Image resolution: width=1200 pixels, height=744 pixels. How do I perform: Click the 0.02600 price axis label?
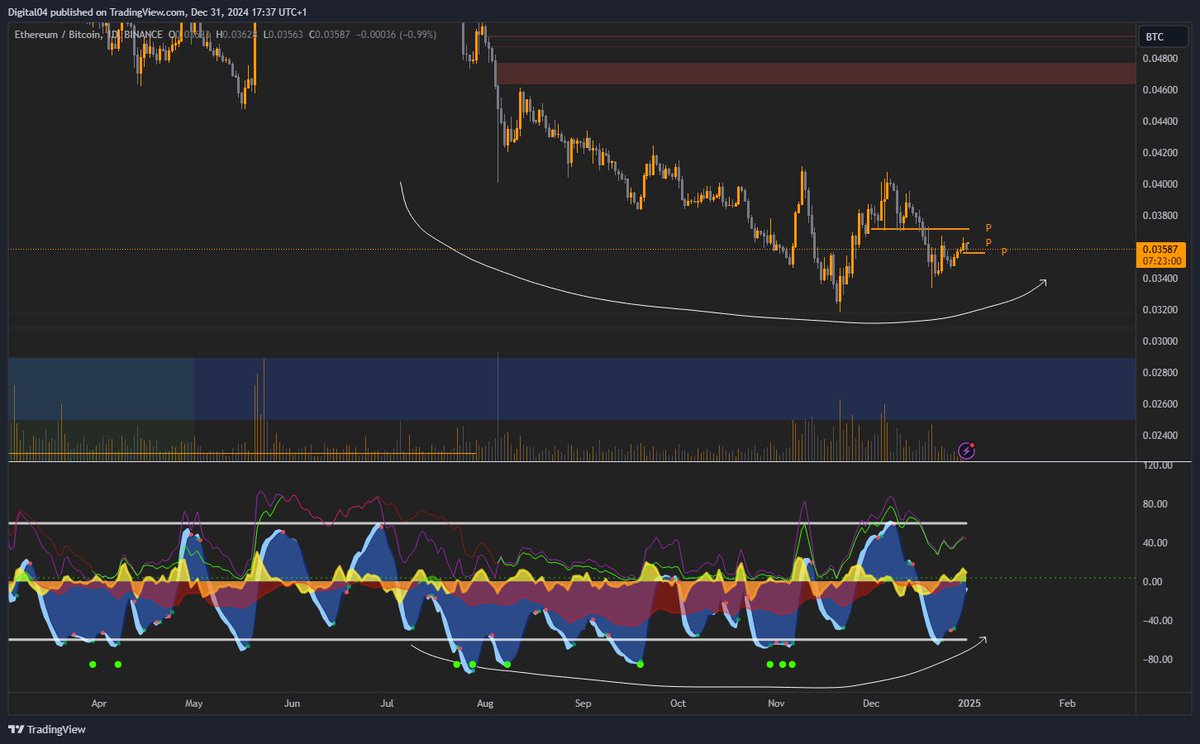(1162, 404)
